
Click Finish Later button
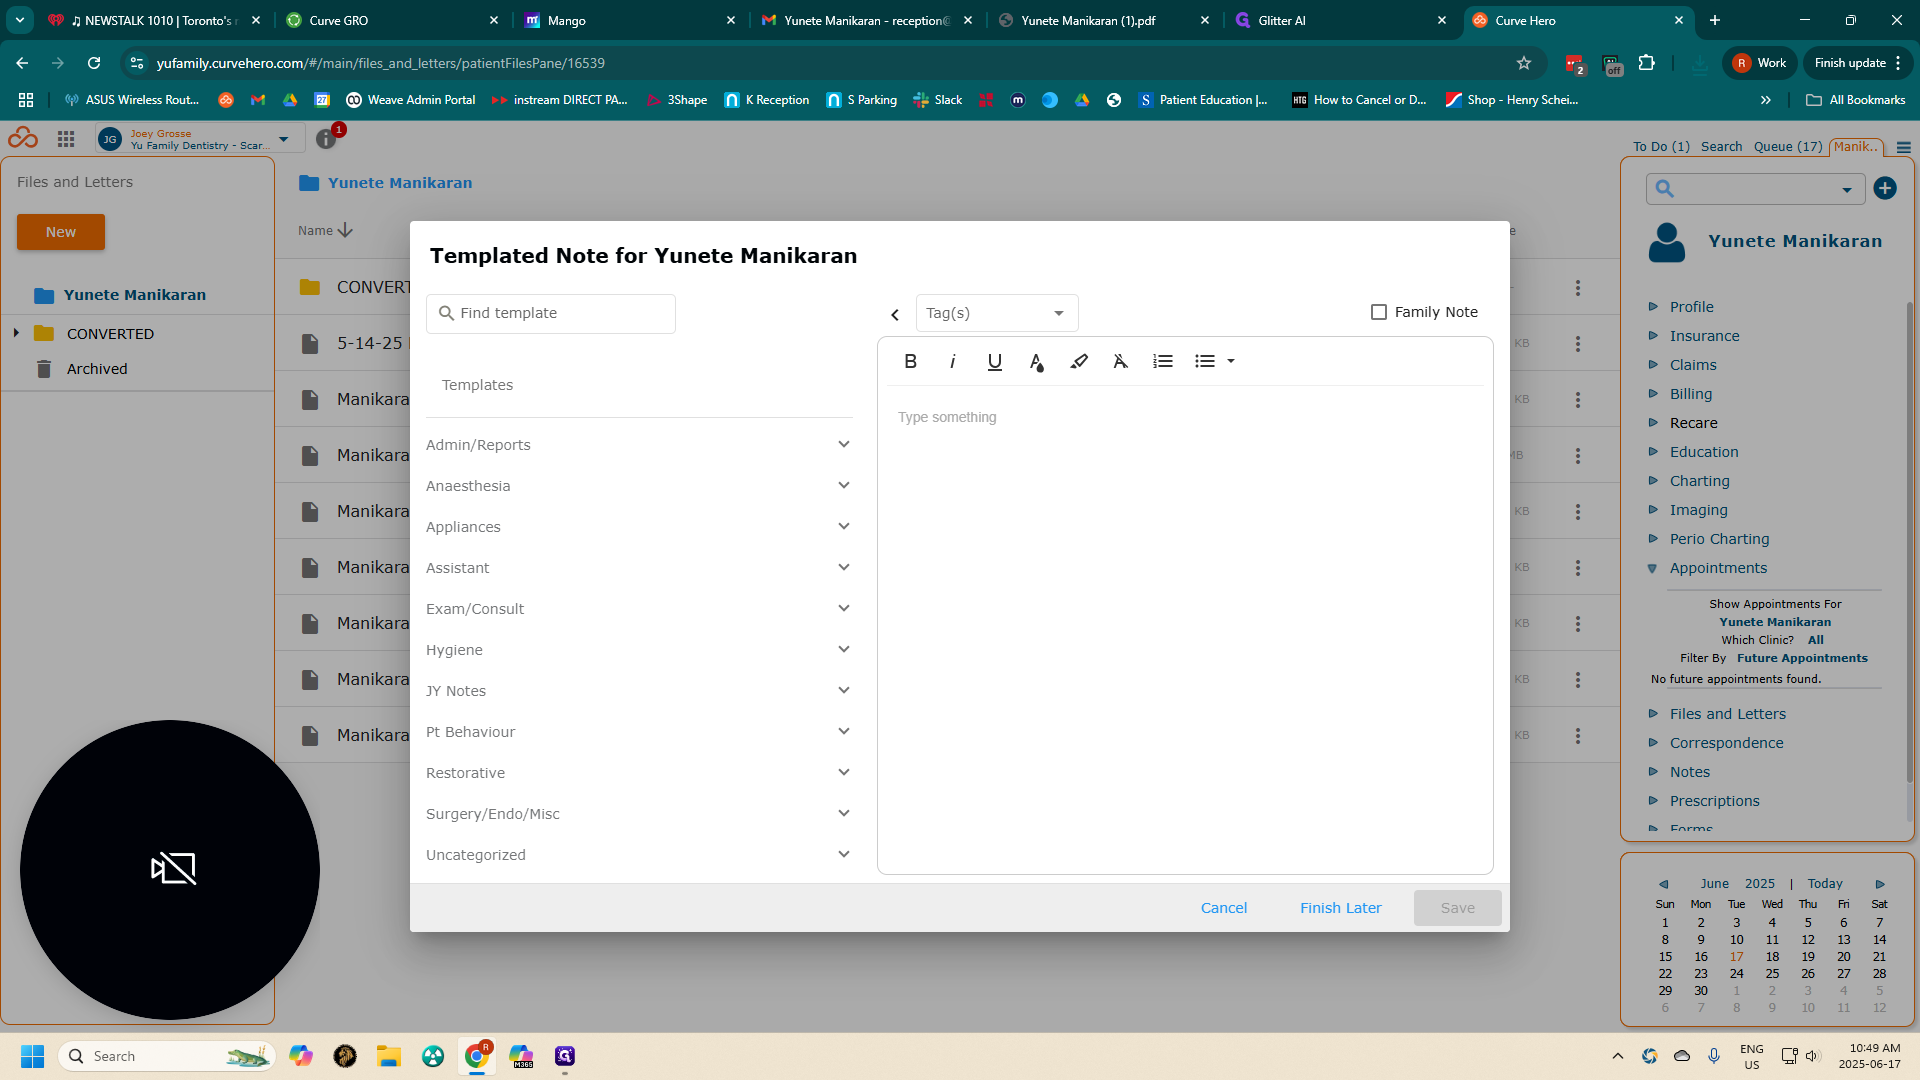pos(1340,908)
